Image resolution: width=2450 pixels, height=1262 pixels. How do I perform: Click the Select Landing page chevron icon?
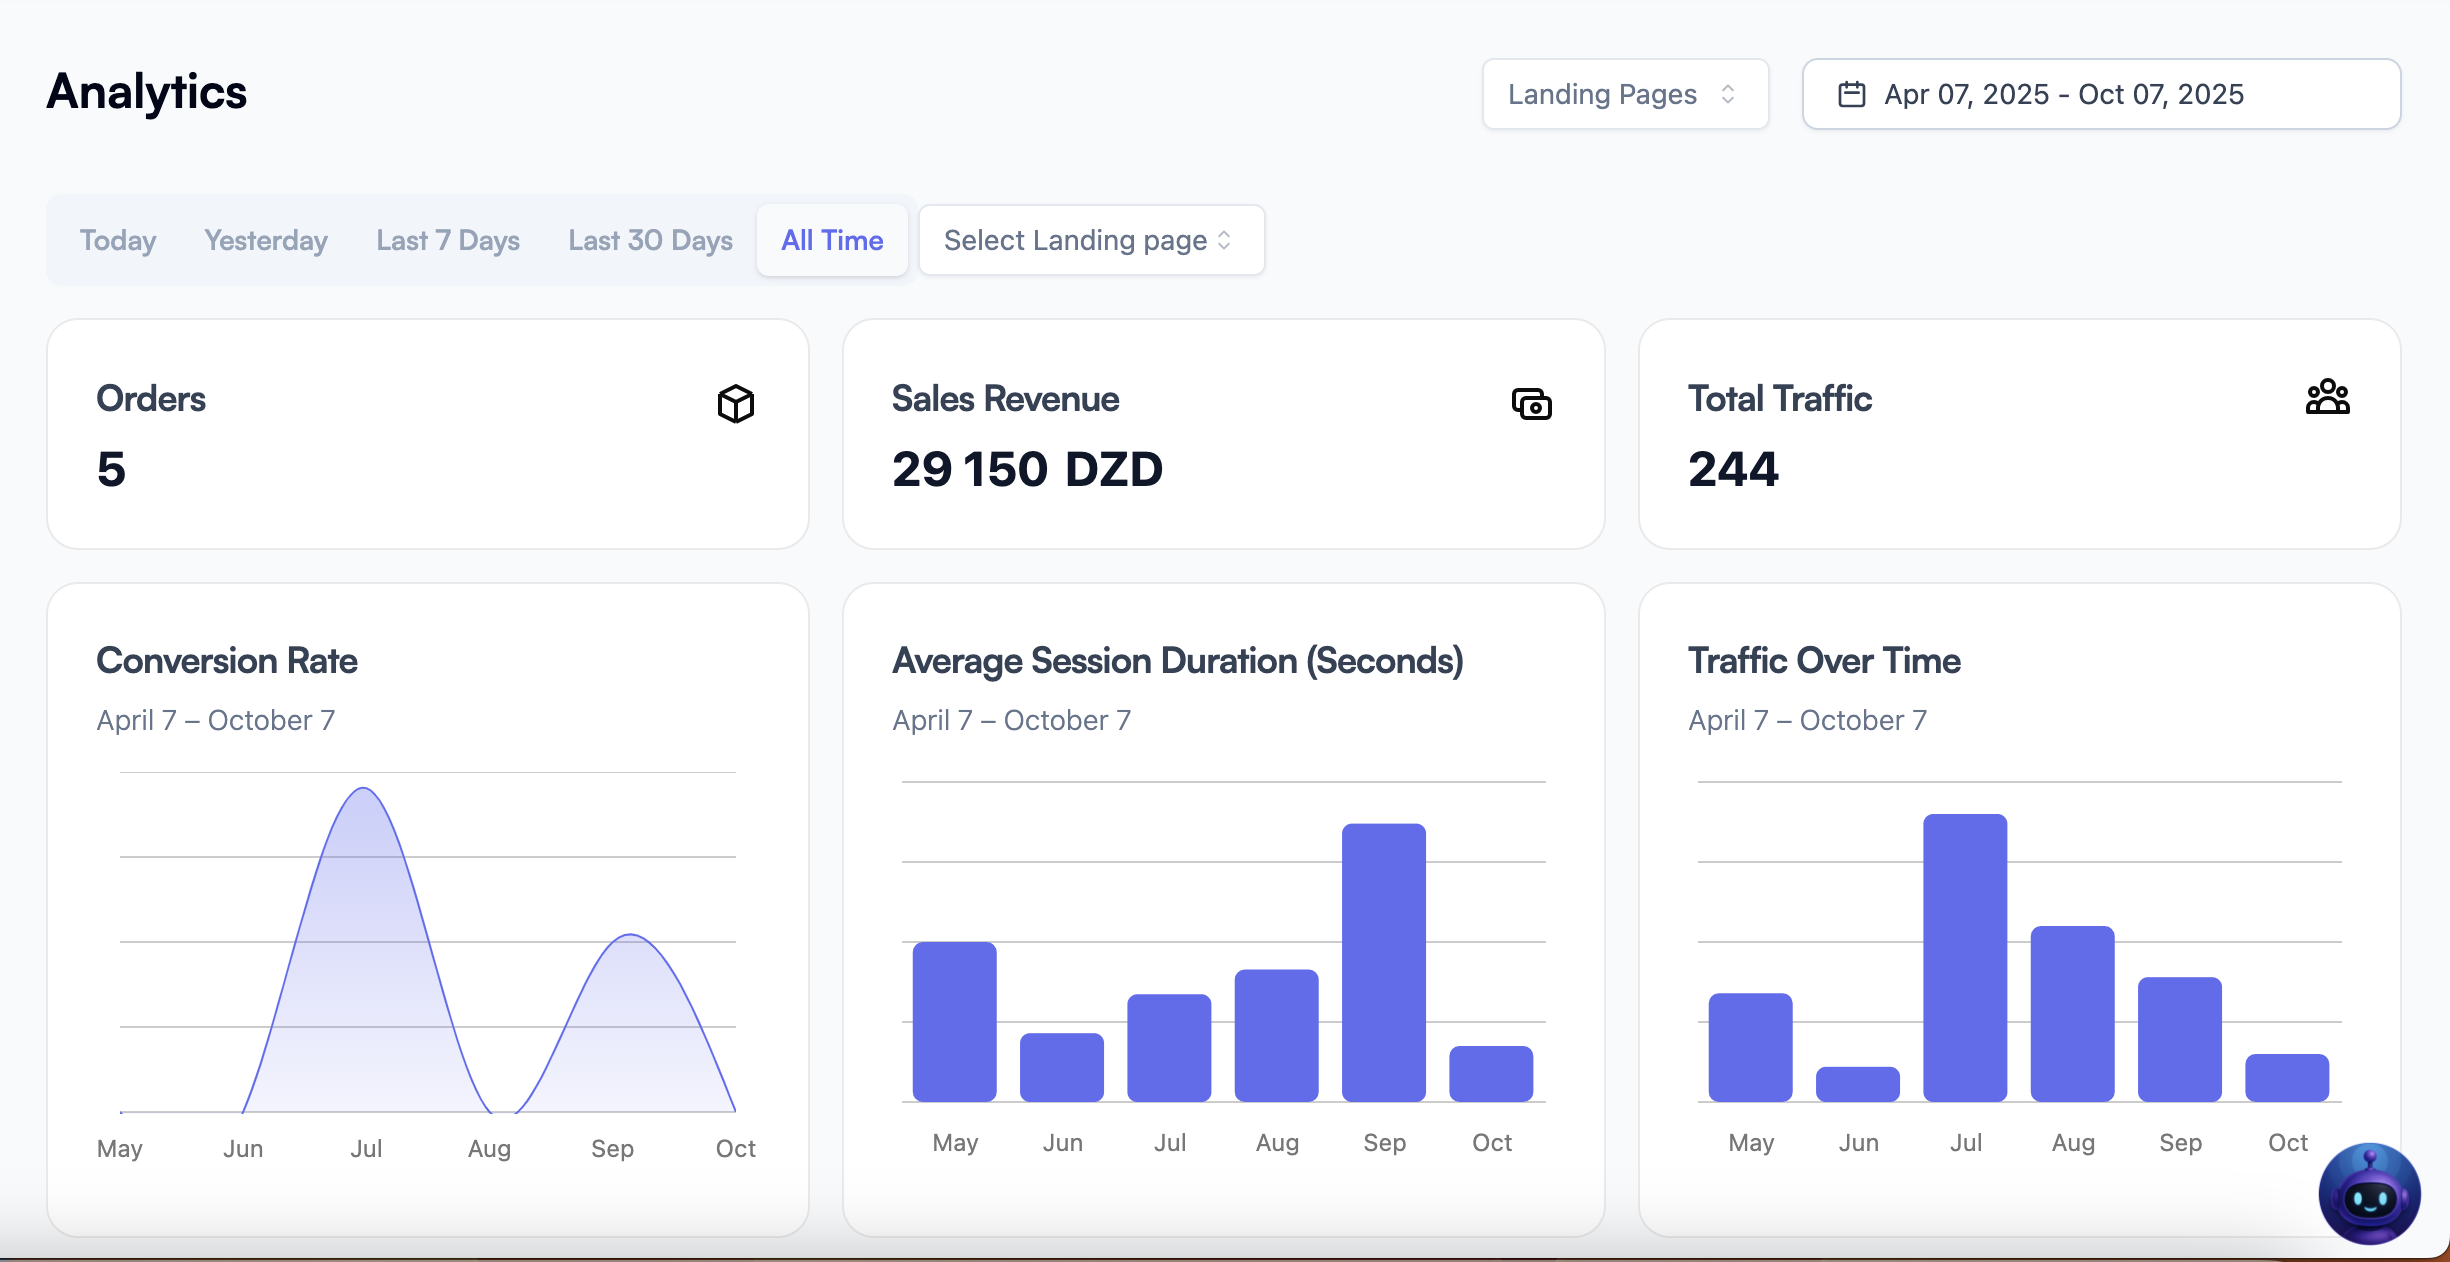pos(1224,240)
